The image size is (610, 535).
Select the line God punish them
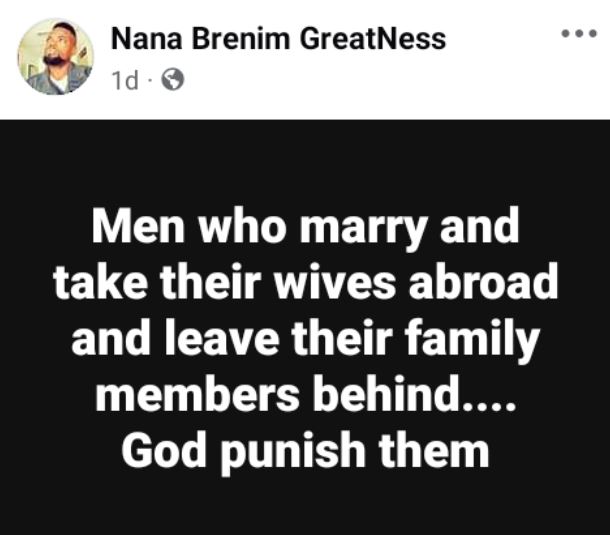point(305,451)
